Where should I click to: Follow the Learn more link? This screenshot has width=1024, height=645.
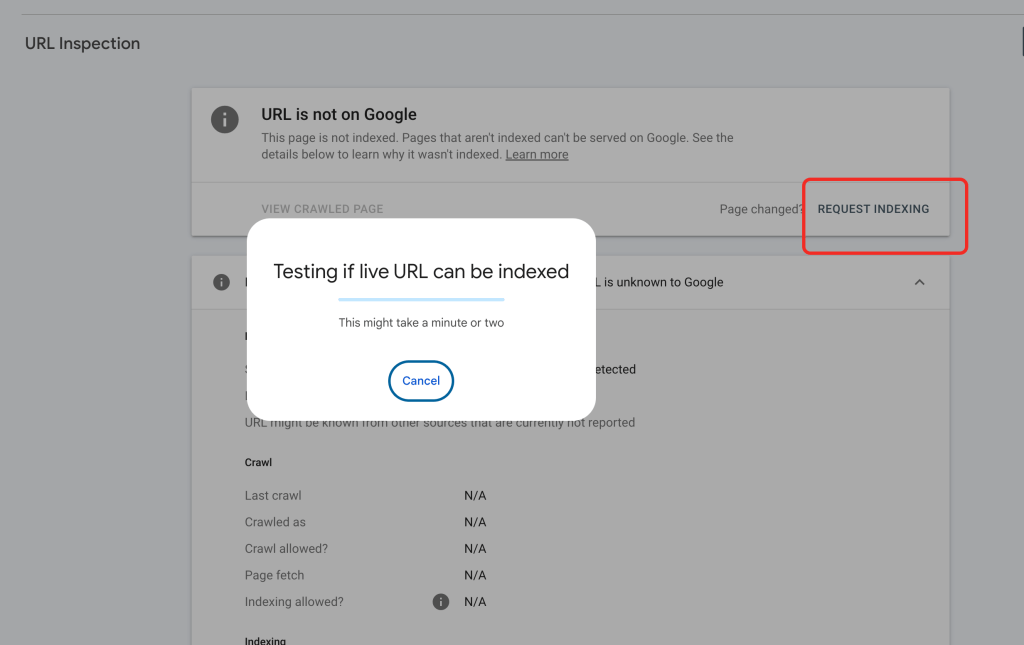tap(537, 155)
